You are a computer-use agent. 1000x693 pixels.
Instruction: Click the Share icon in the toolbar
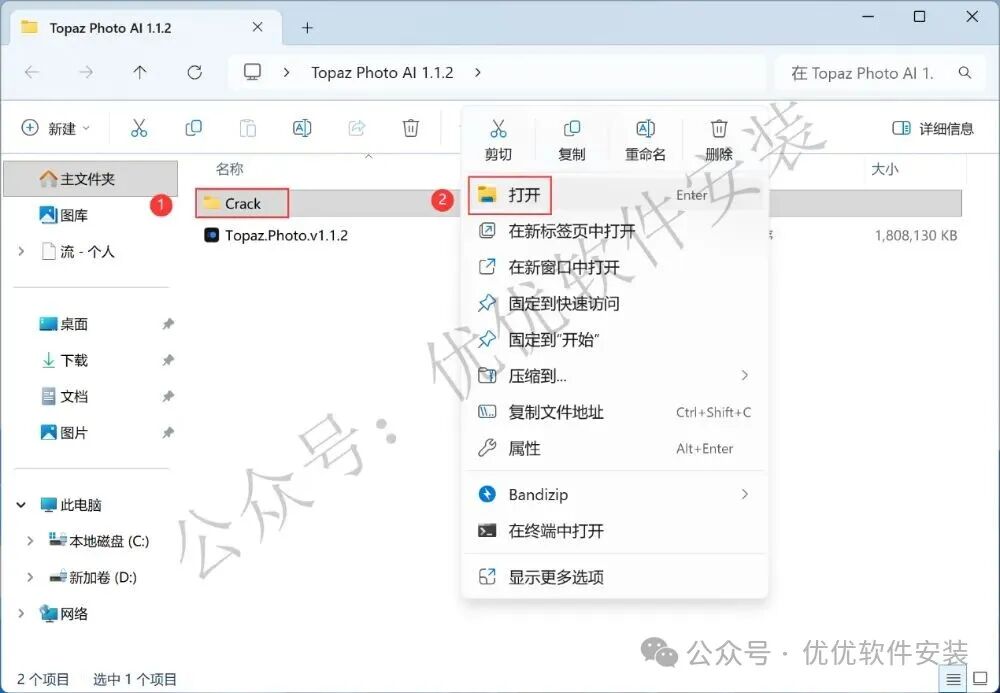pos(357,128)
